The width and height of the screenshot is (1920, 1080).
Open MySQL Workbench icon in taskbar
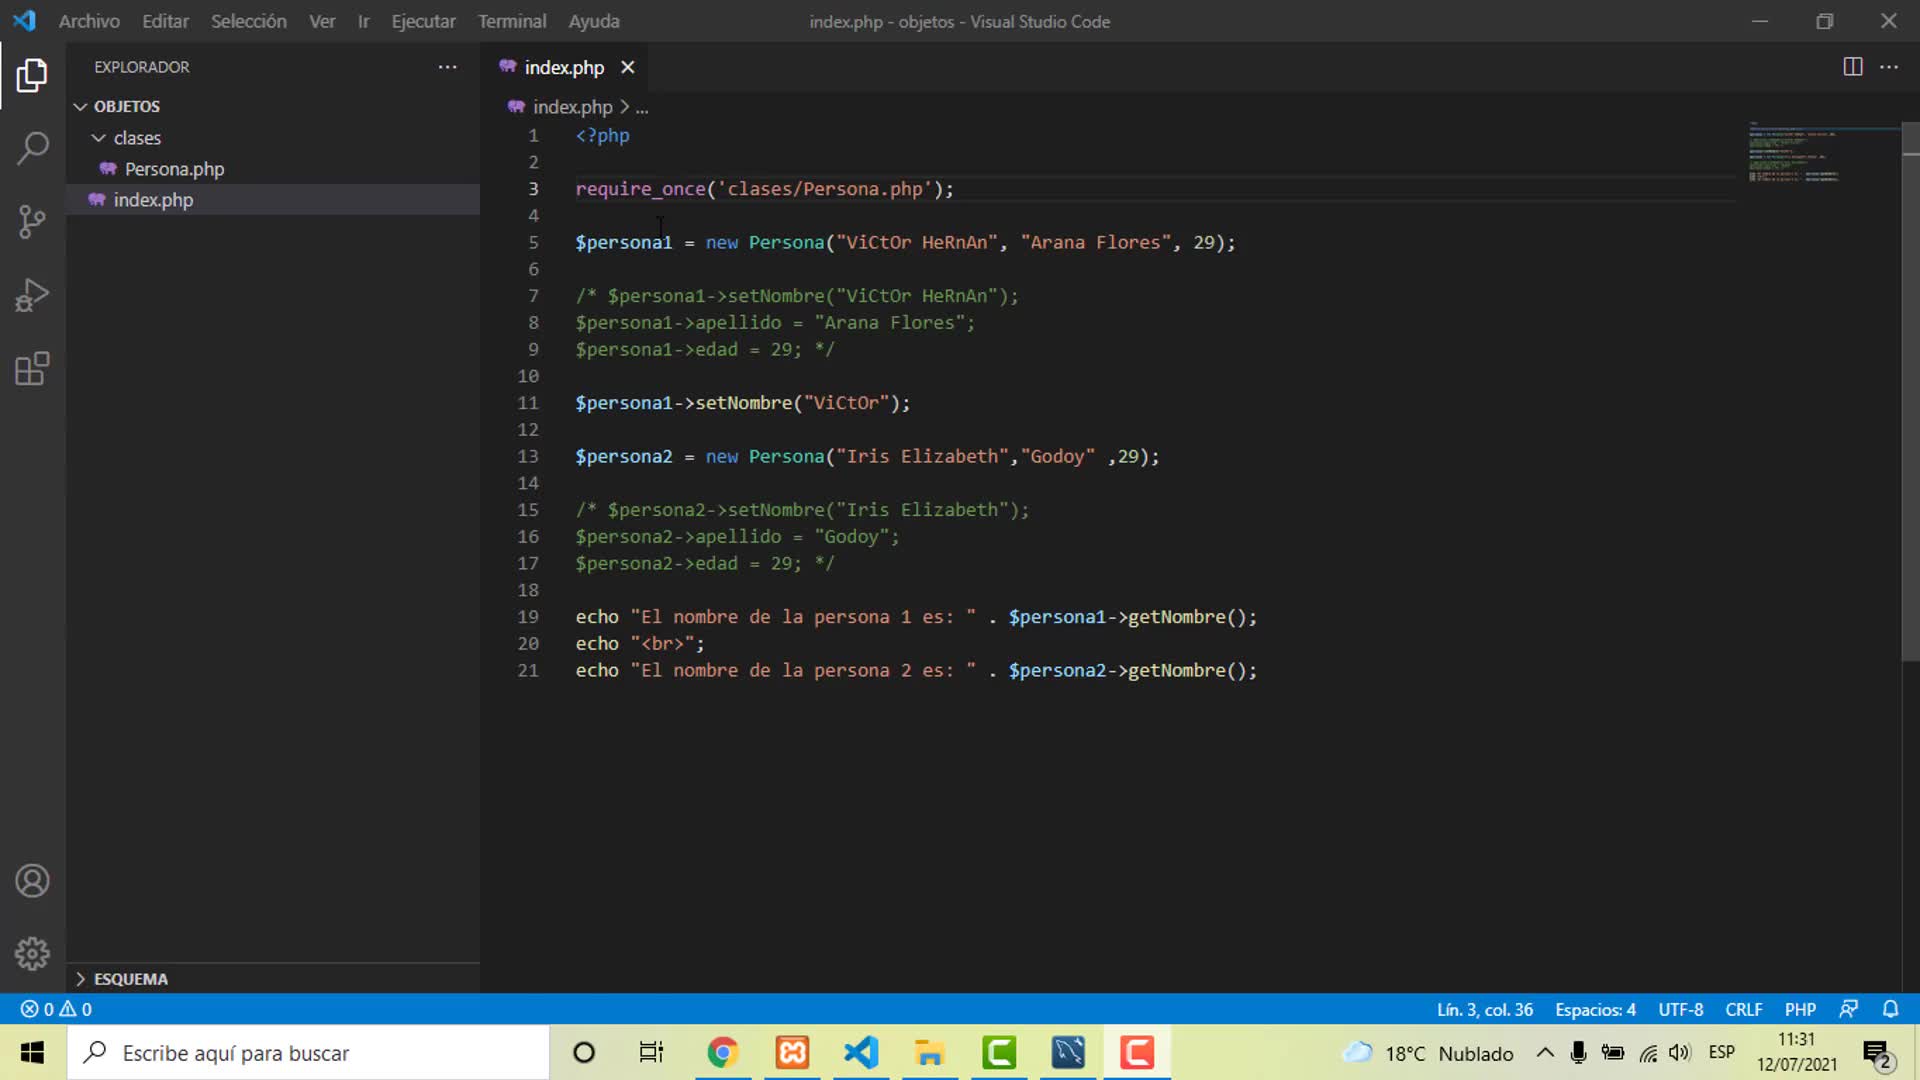pyautogui.click(x=1068, y=1052)
